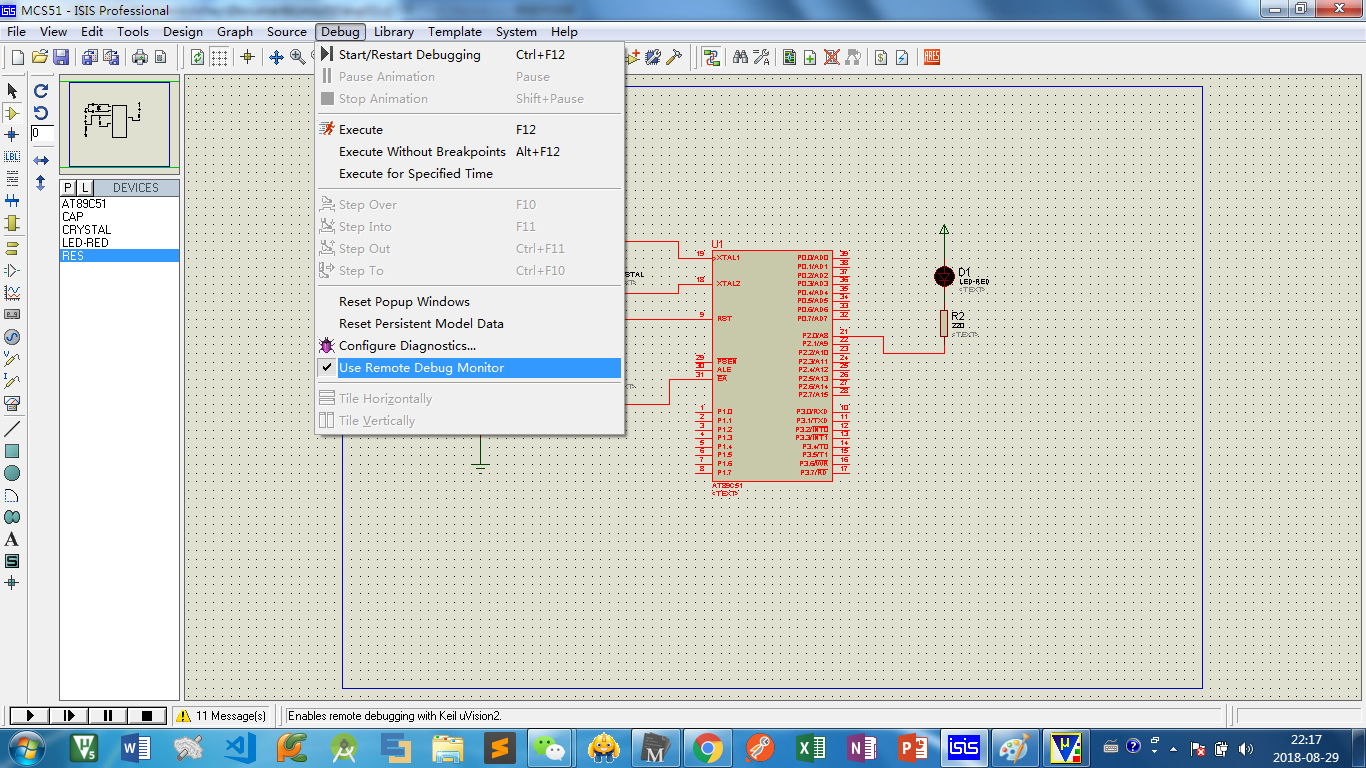Toggle the grid display toolbar button
1366x768 pixels.
point(219,57)
